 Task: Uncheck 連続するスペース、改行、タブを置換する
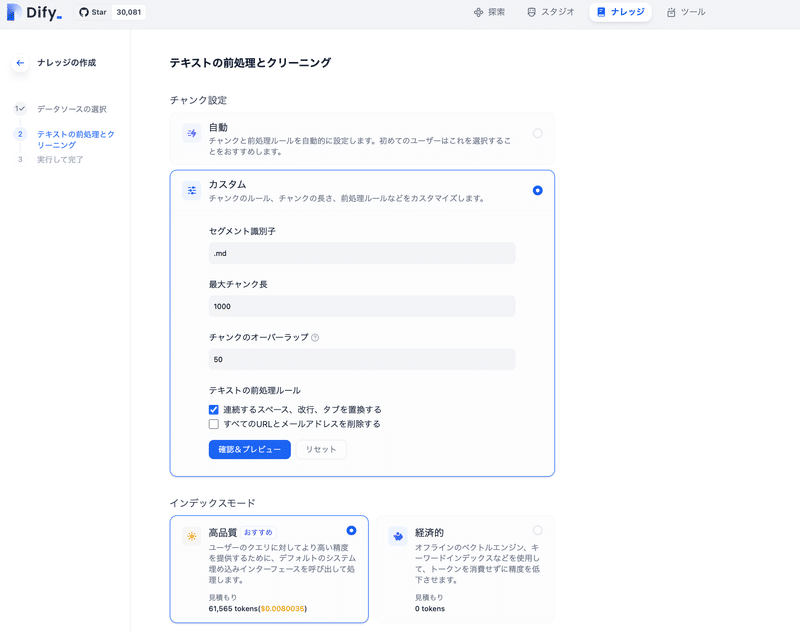click(x=215, y=408)
